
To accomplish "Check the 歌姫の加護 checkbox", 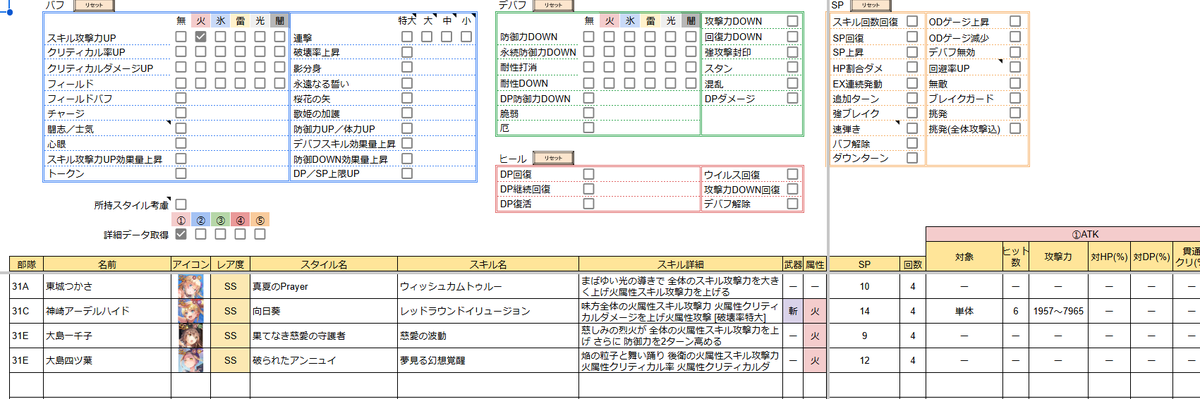I will (407, 114).
